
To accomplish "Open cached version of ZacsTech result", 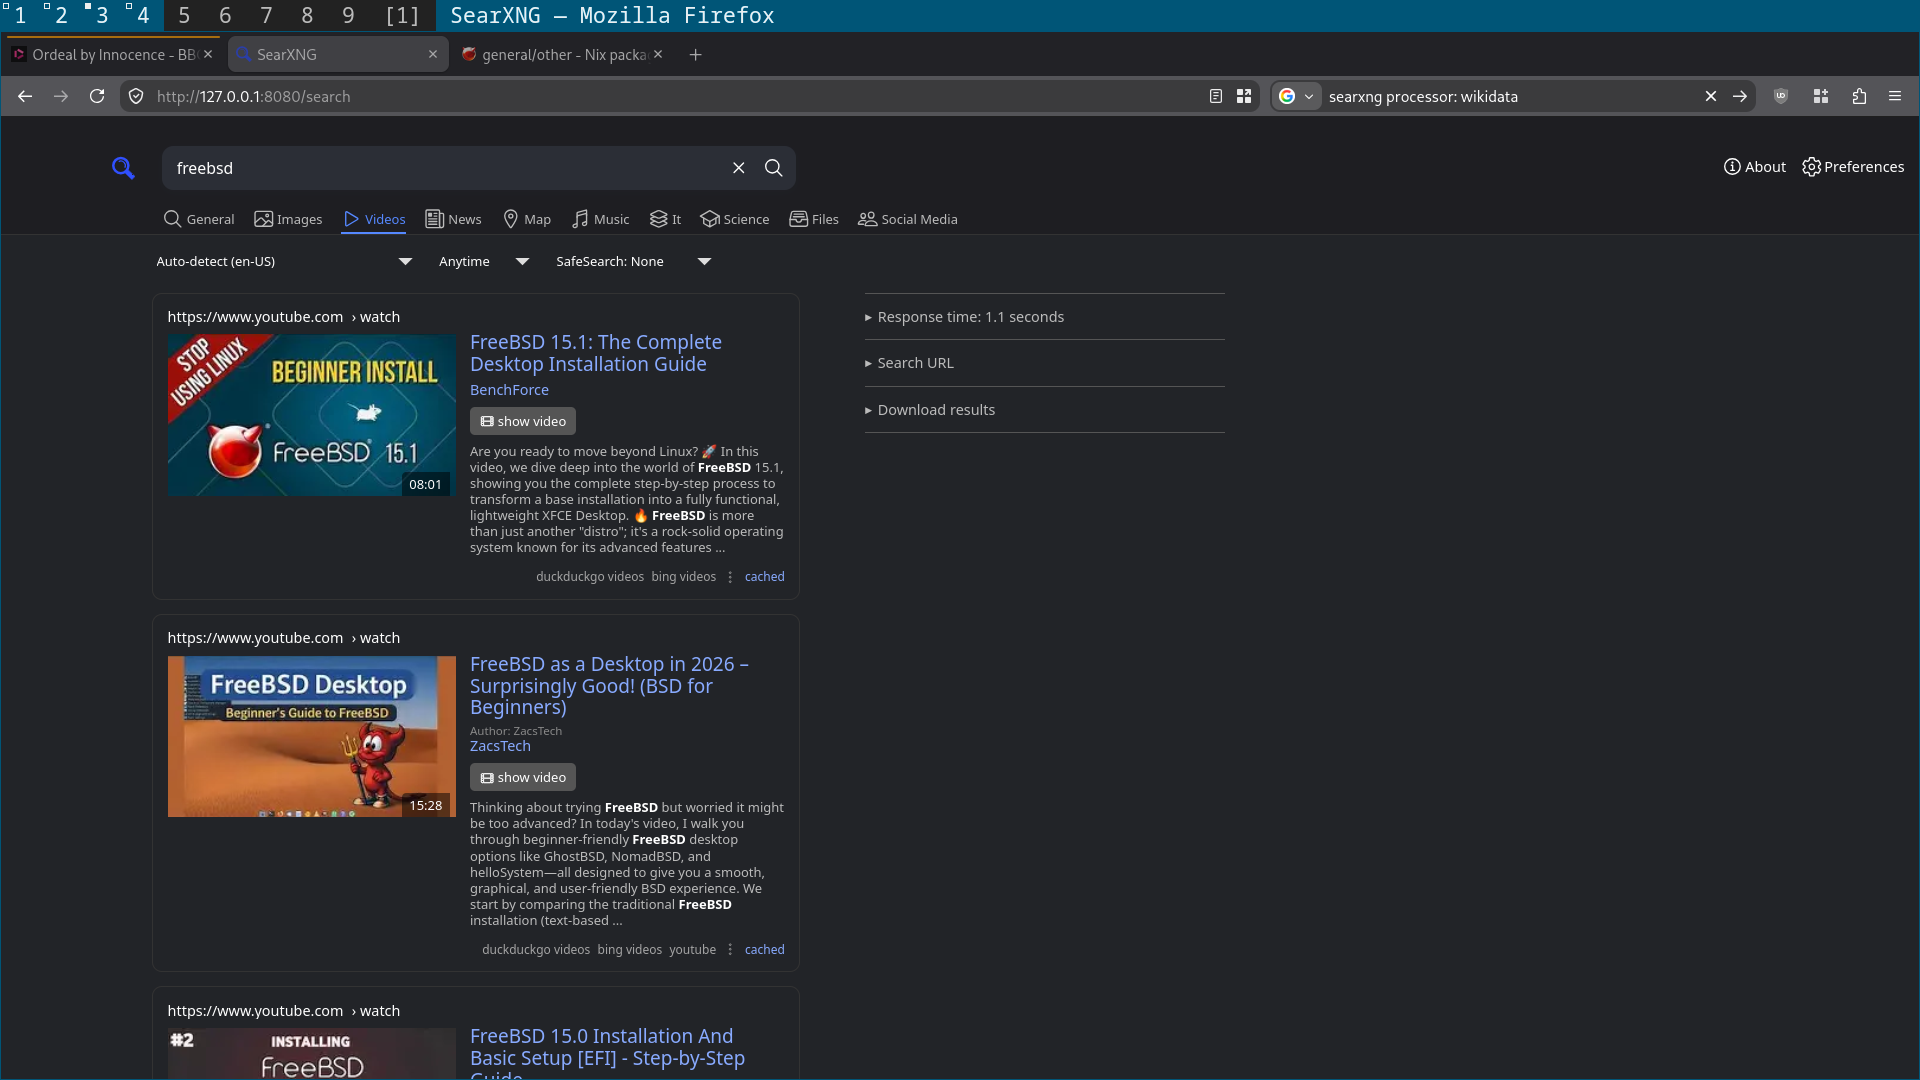I will point(764,950).
